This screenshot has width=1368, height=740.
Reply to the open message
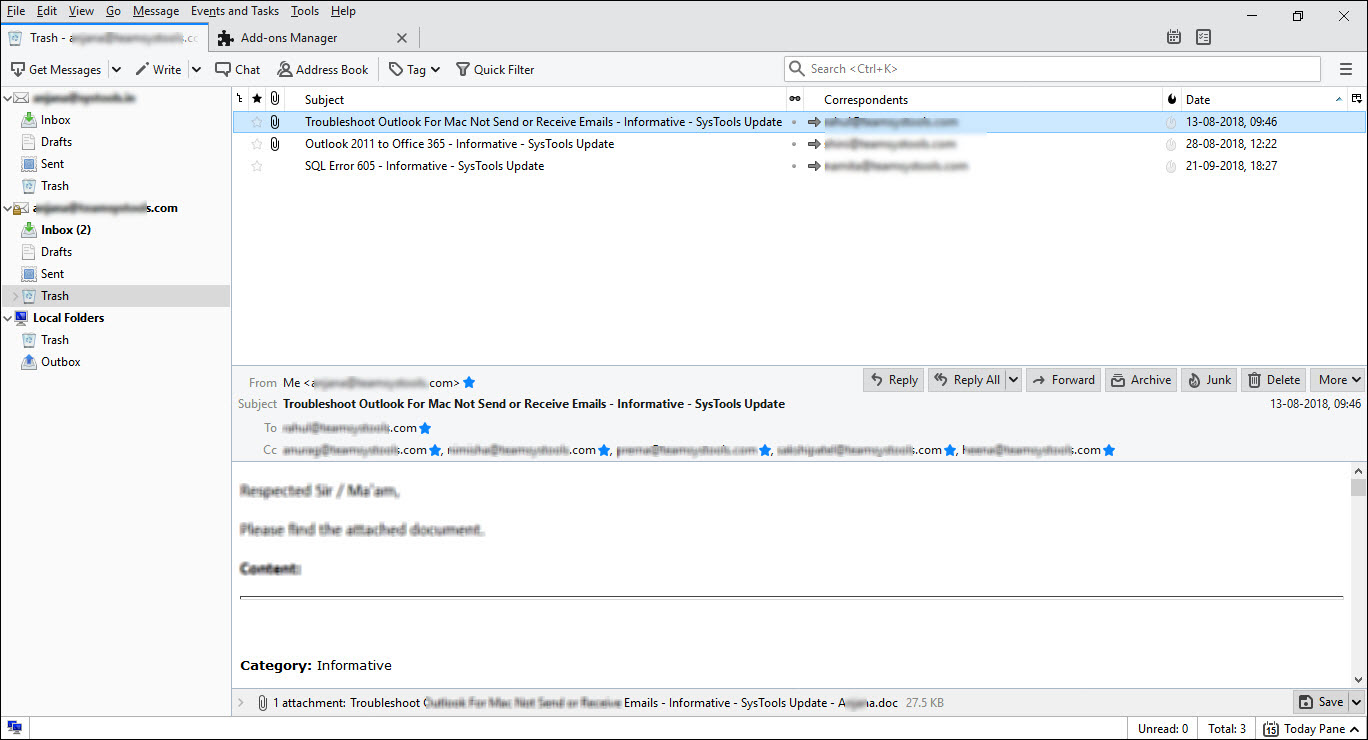(894, 380)
